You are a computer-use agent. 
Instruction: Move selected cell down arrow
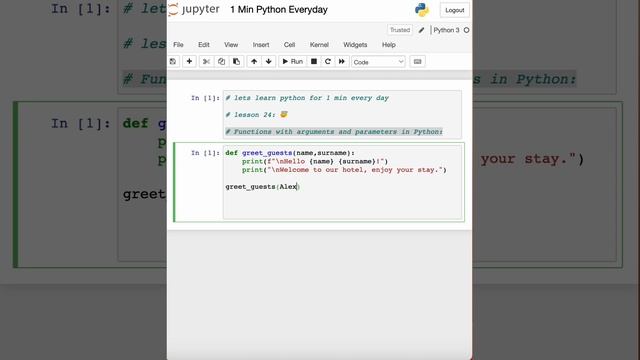point(269,62)
